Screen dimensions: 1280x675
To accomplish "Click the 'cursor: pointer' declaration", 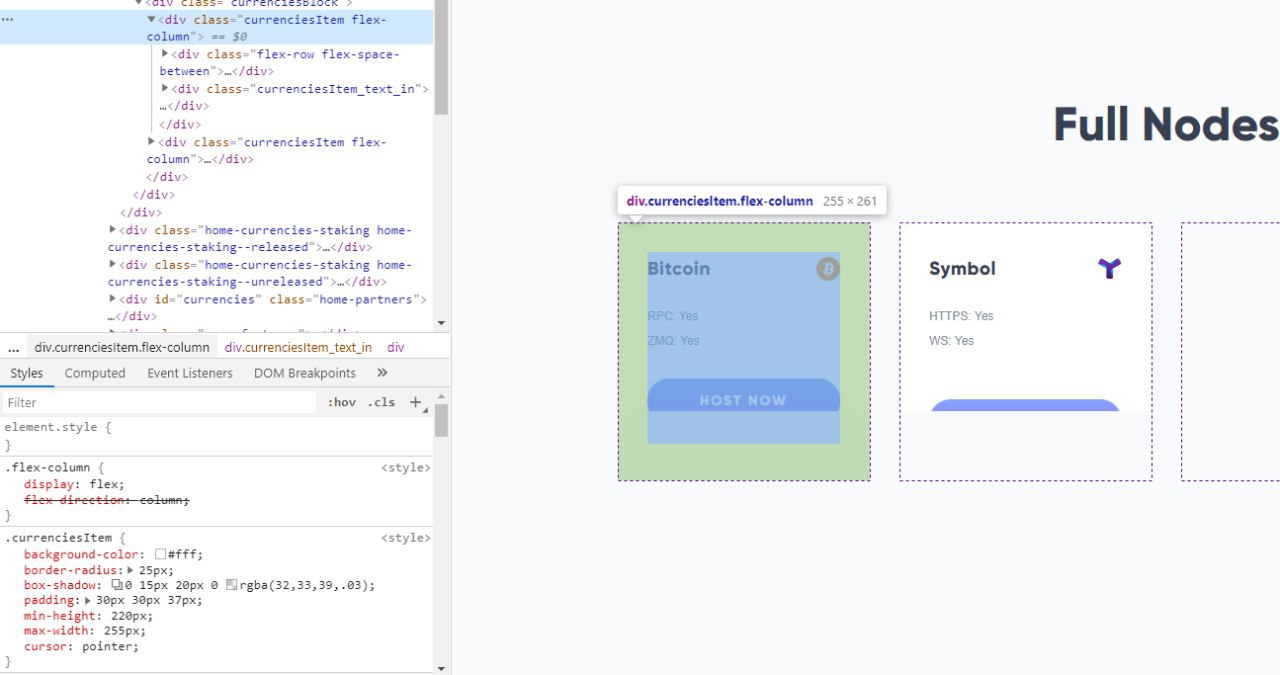I will [x=81, y=646].
